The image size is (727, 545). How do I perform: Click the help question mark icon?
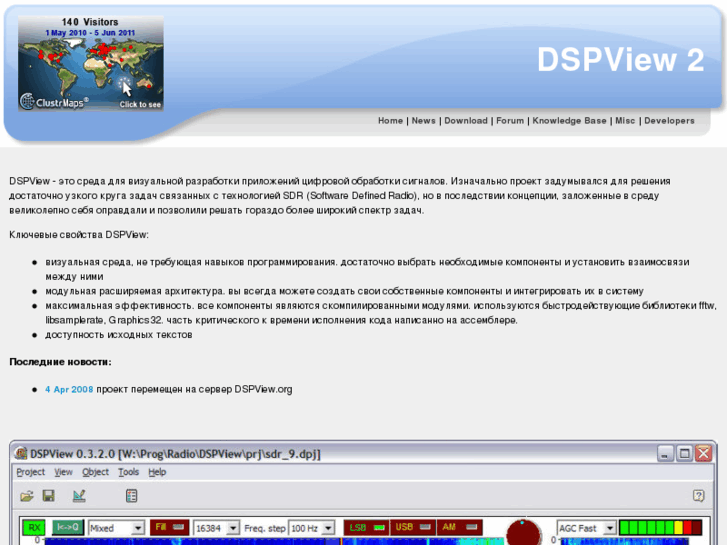(x=699, y=495)
